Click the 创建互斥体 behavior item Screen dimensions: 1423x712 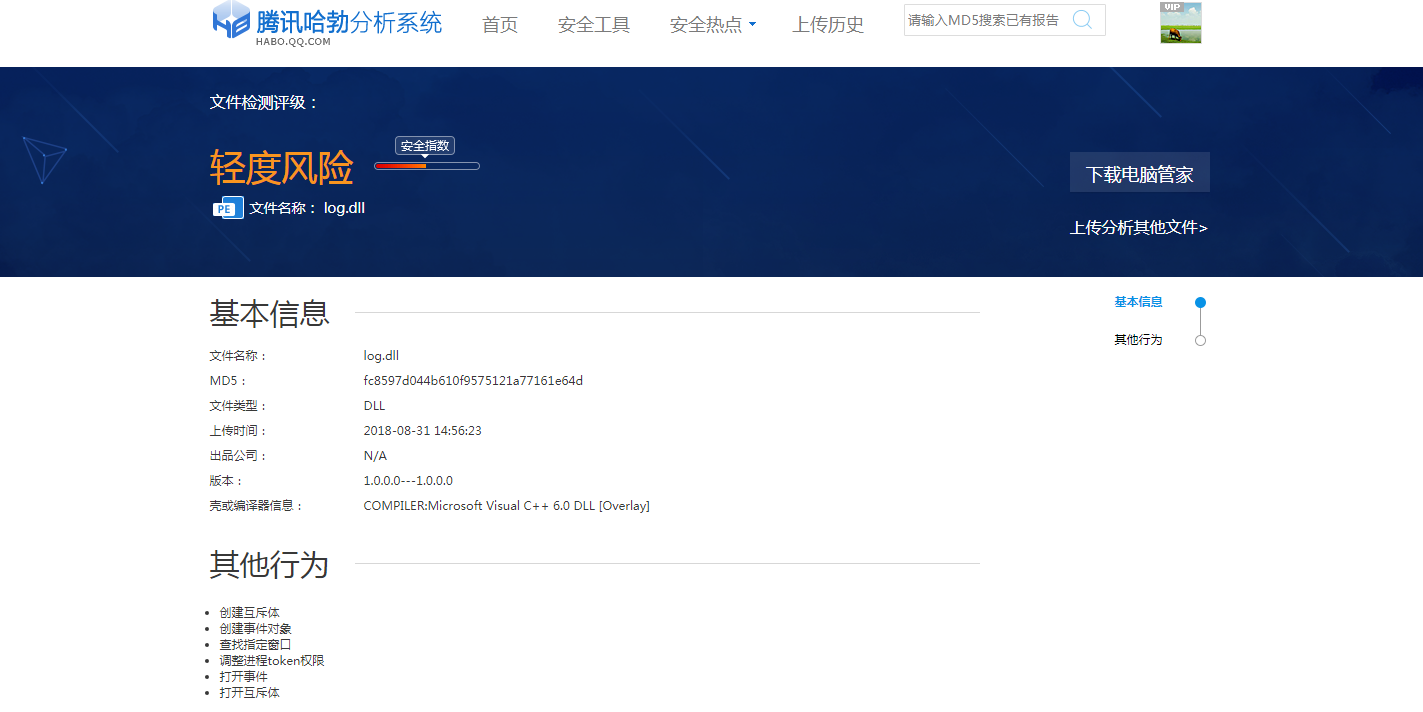coord(250,613)
